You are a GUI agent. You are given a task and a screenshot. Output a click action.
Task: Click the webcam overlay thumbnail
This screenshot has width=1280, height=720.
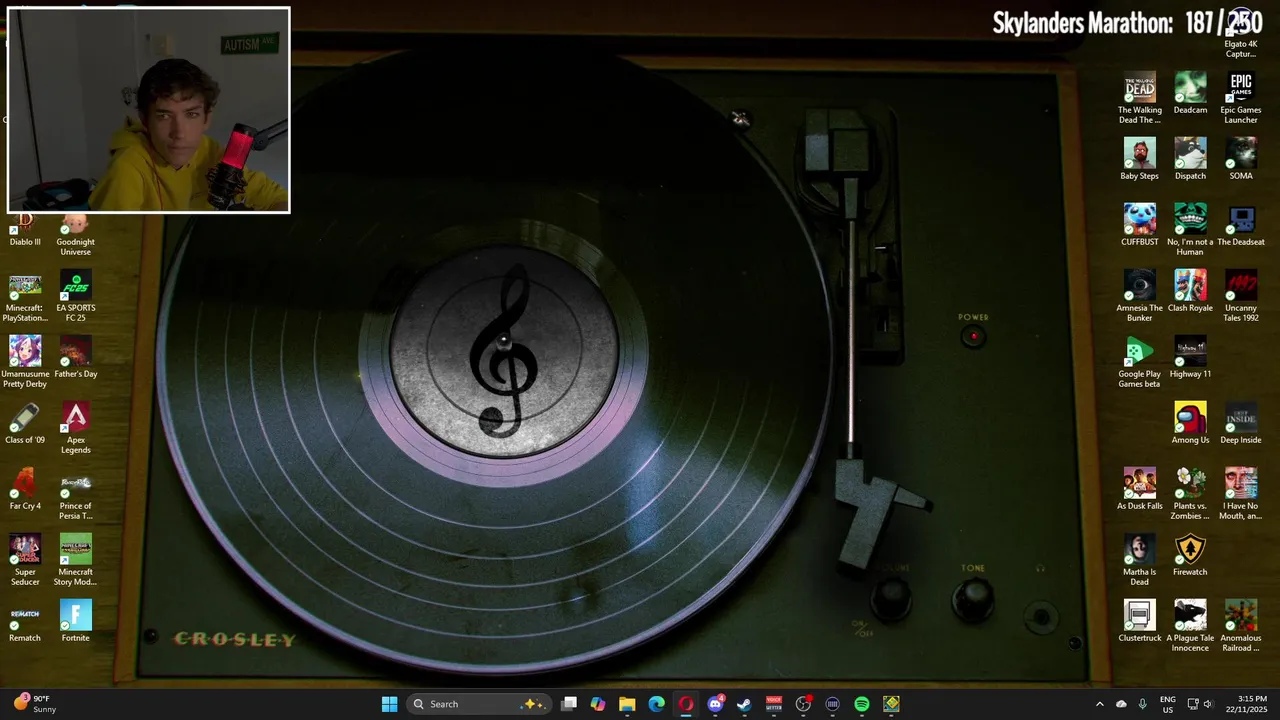(149, 110)
